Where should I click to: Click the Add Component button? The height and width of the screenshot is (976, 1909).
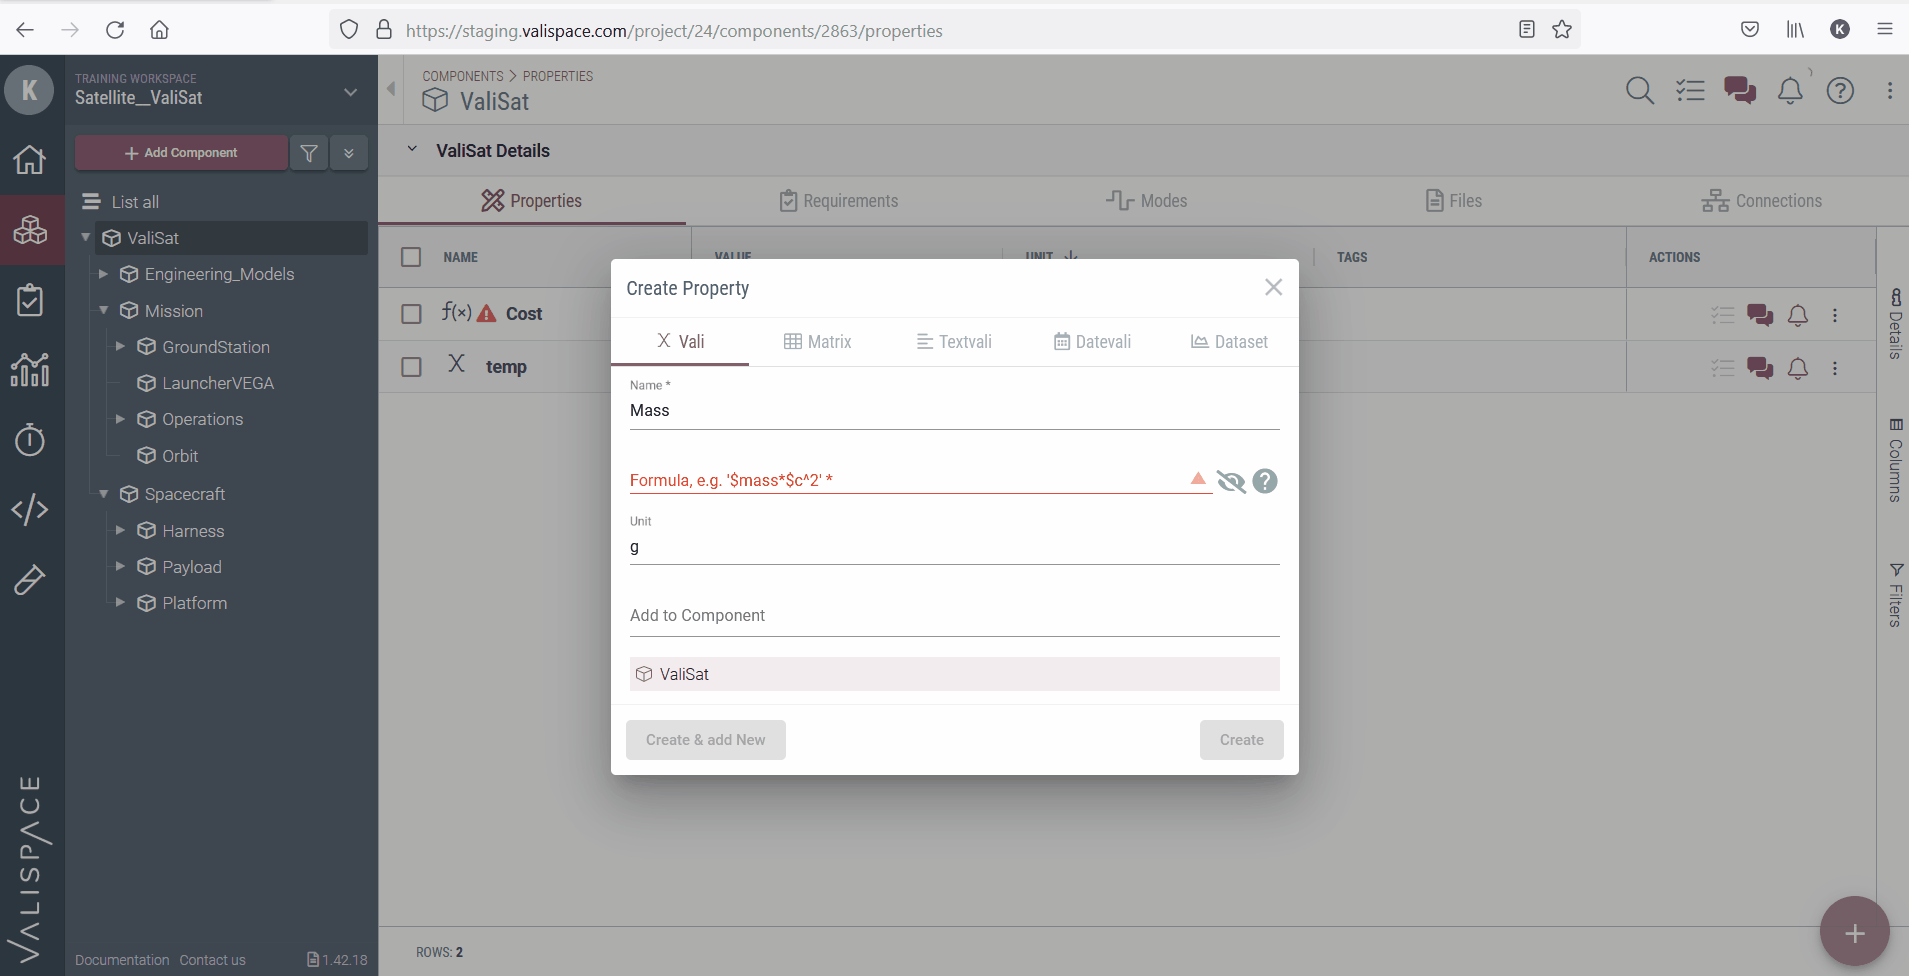point(181,153)
